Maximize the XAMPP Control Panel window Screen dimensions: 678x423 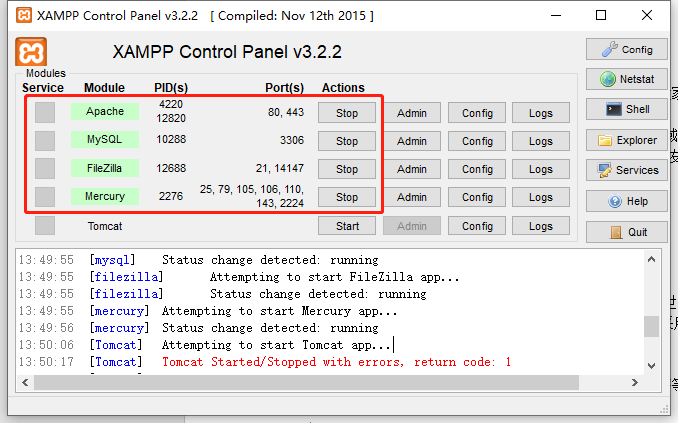(601, 16)
